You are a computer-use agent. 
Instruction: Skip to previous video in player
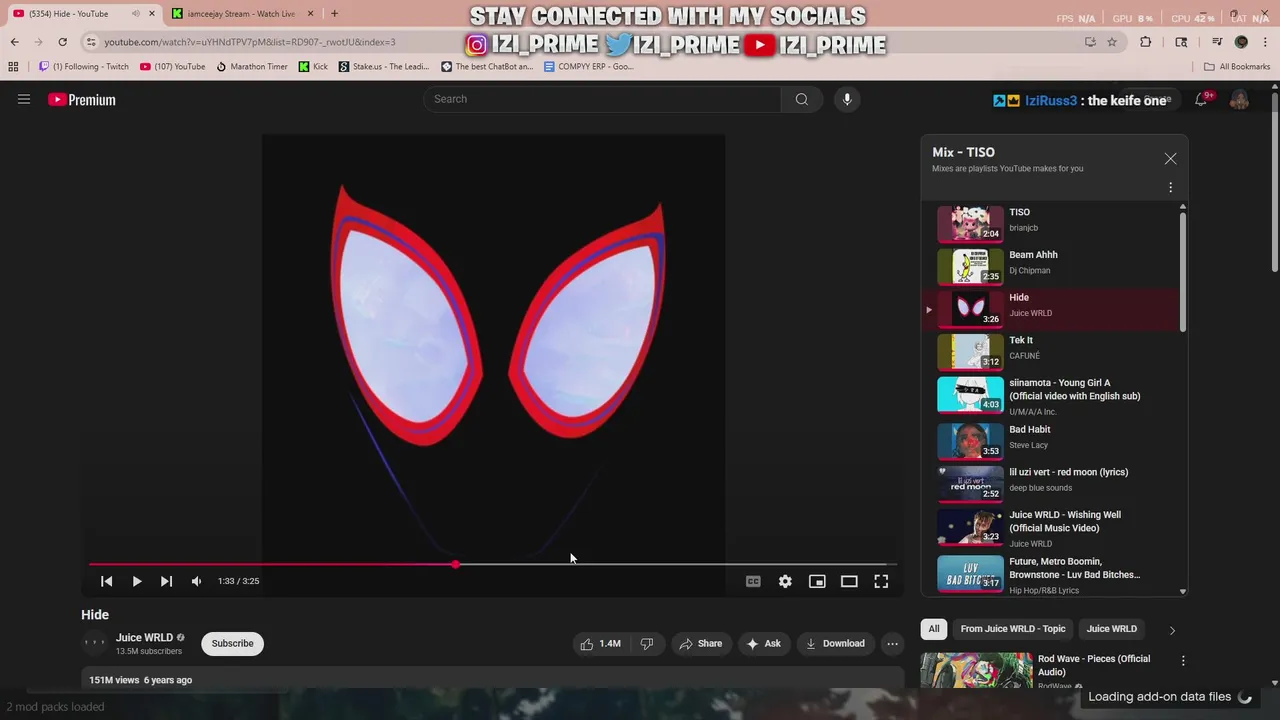tap(106, 581)
